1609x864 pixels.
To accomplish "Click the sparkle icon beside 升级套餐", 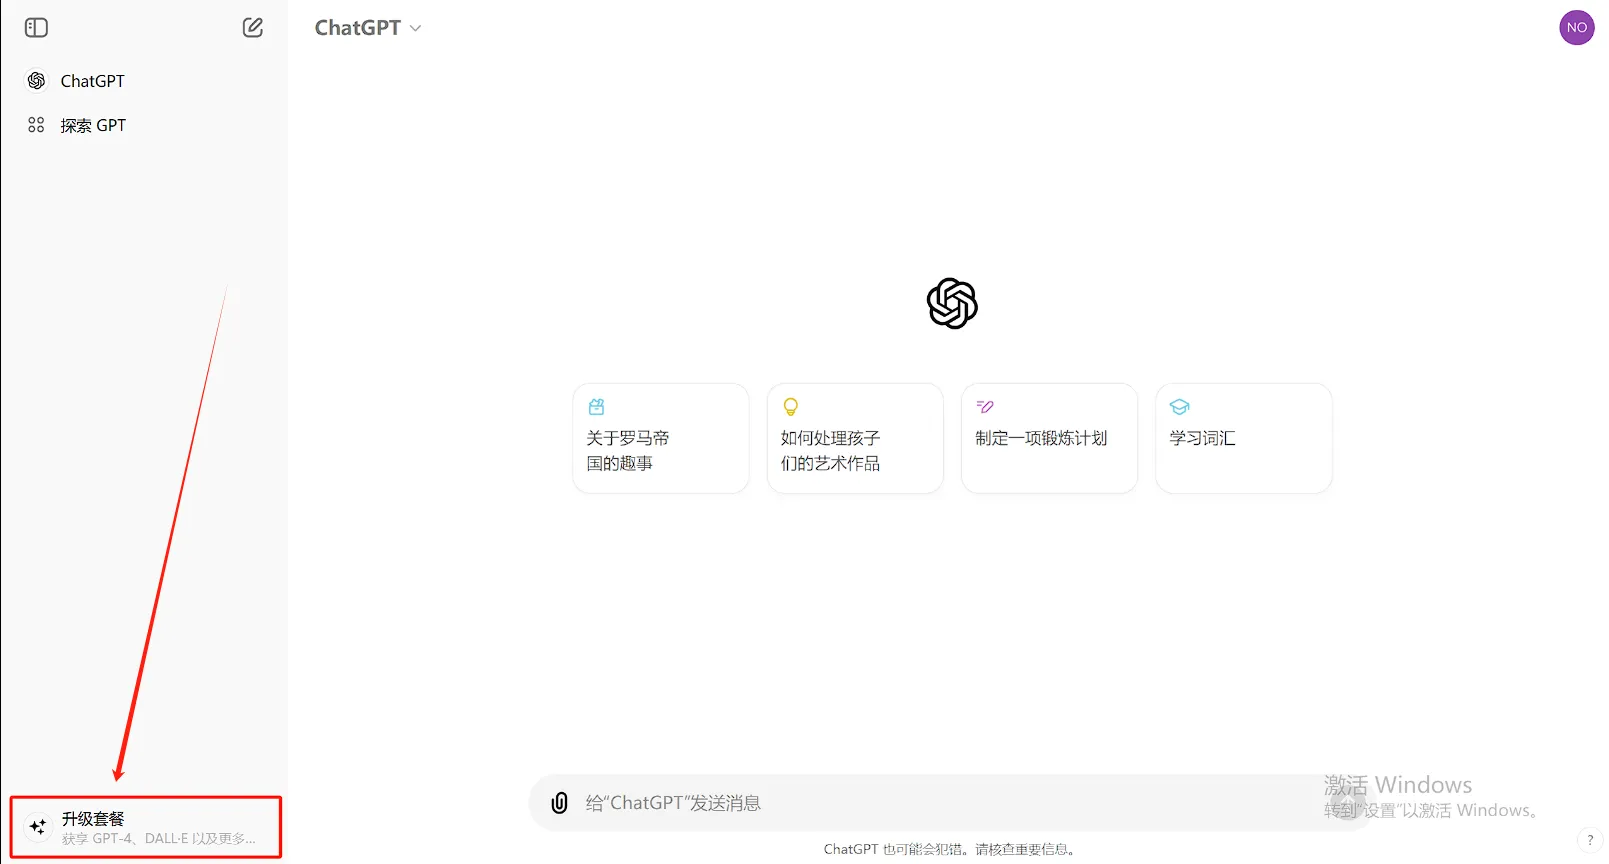I will click(38, 827).
